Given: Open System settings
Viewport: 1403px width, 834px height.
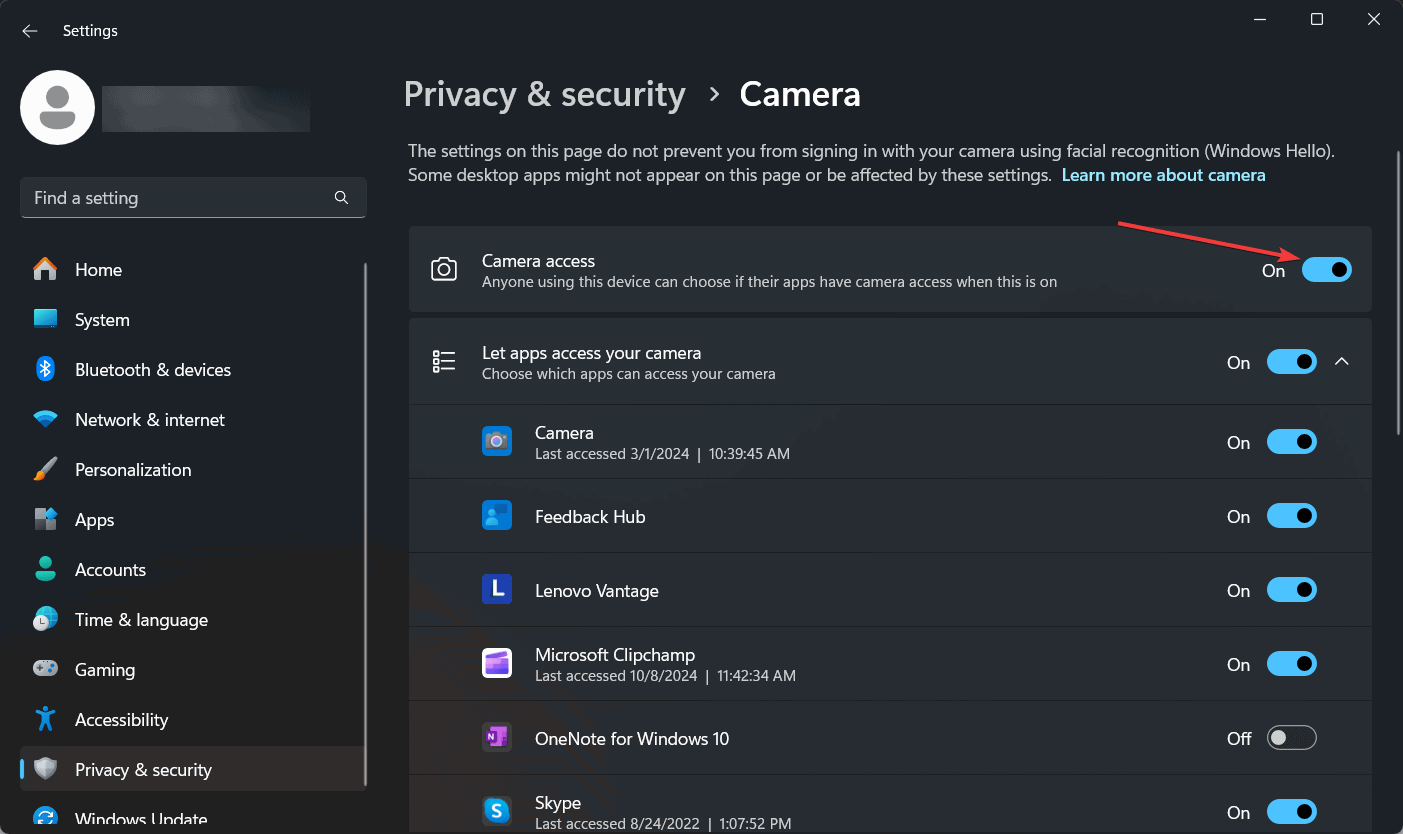Looking at the screenshot, I should click(x=193, y=320).
